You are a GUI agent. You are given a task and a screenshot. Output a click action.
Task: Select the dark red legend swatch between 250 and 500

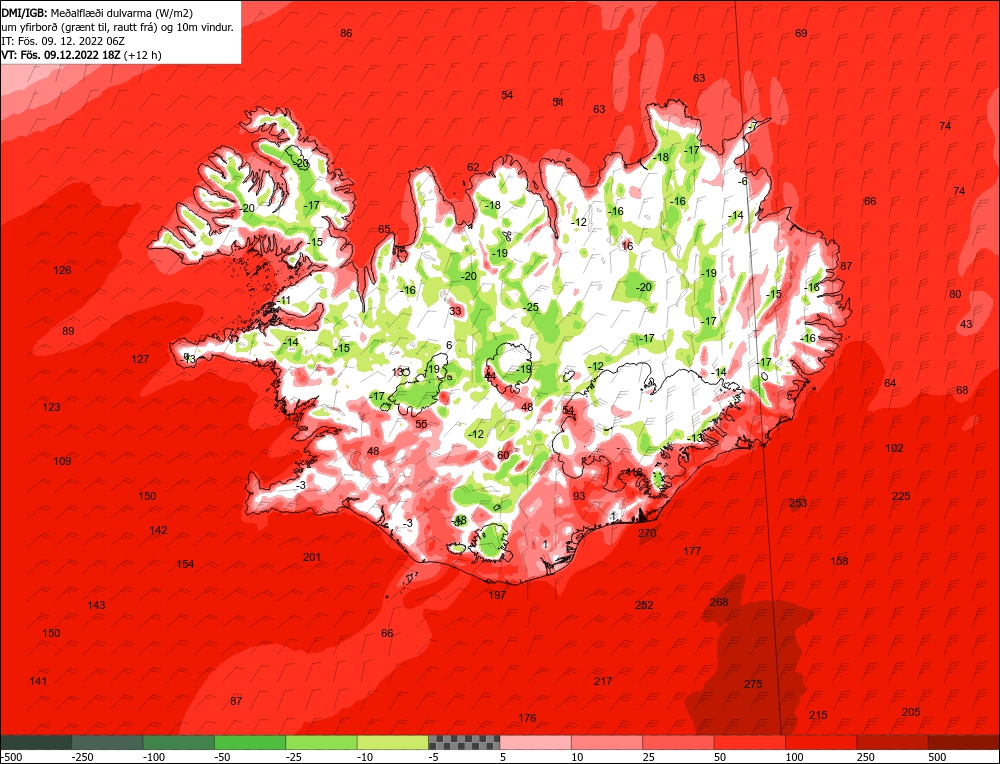click(893, 742)
